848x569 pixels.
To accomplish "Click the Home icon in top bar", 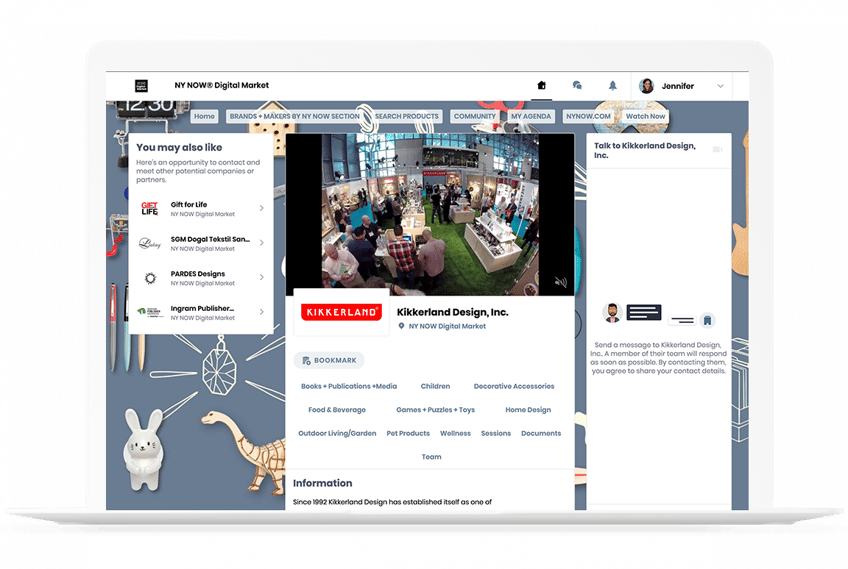I will click(542, 86).
